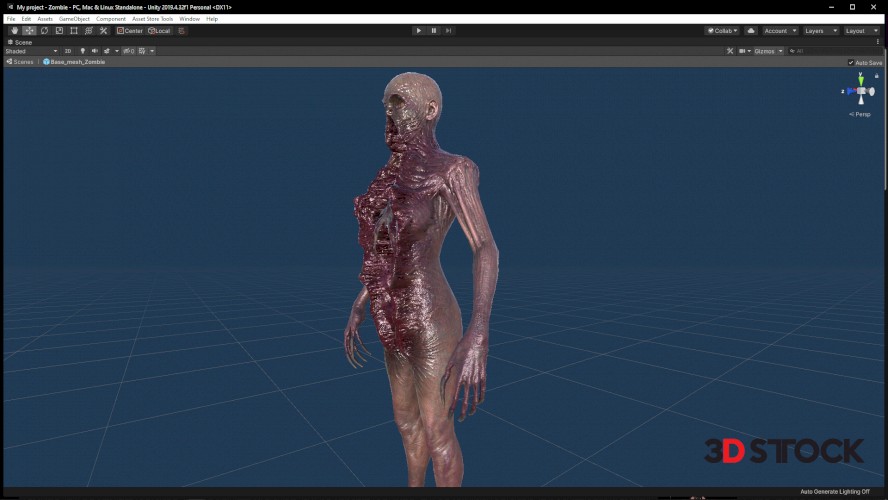
Task: Select the Move tool
Action: pos(29,31)
